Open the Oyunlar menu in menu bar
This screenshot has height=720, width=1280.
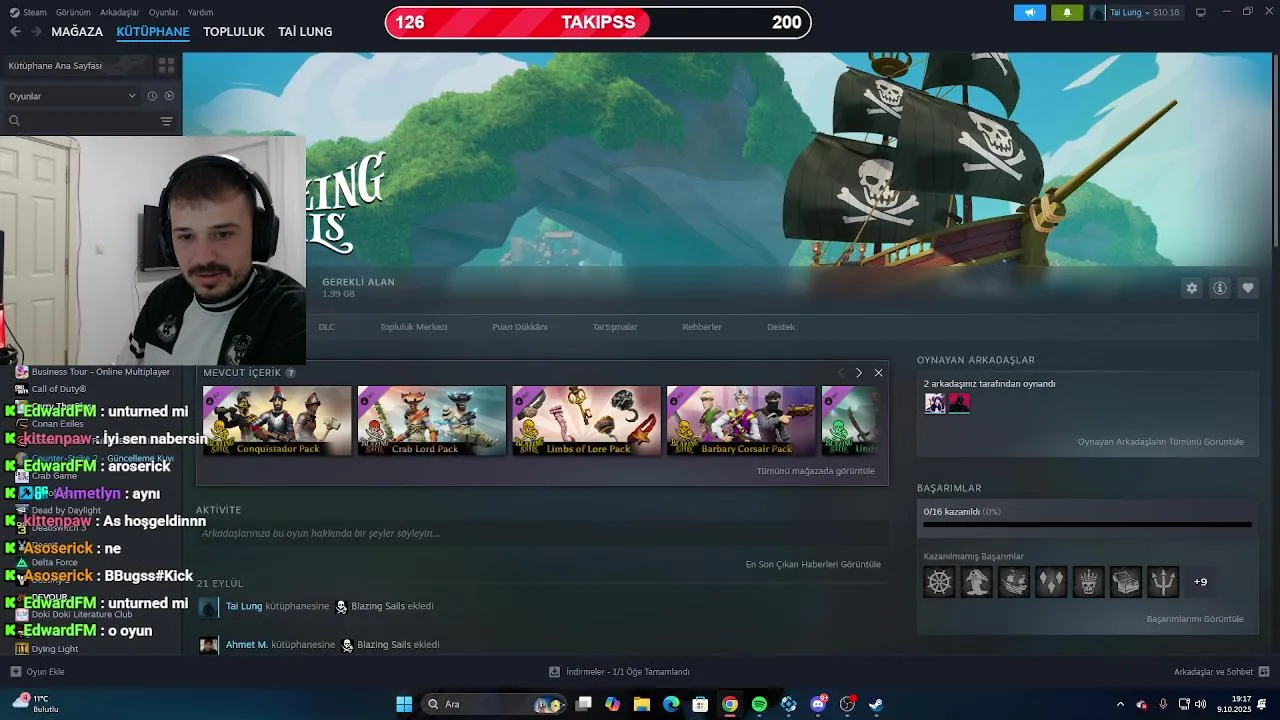click(164, 12)
